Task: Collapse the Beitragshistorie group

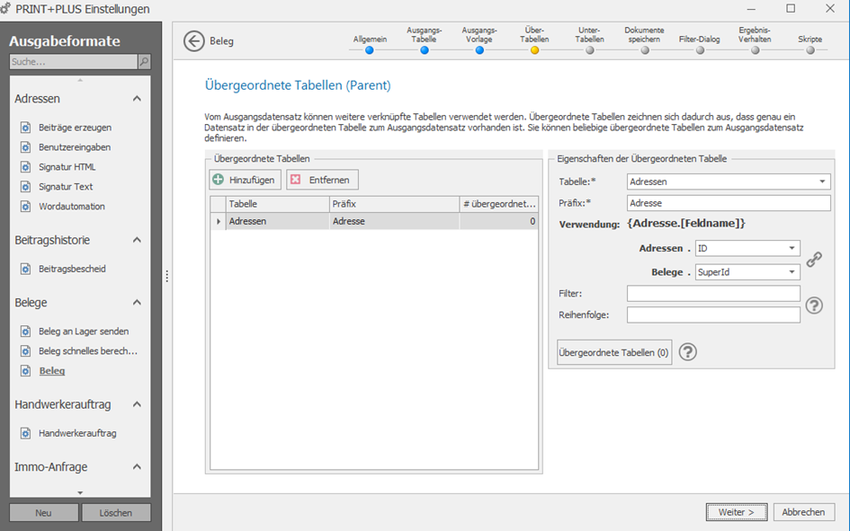Action: (137, 240)
